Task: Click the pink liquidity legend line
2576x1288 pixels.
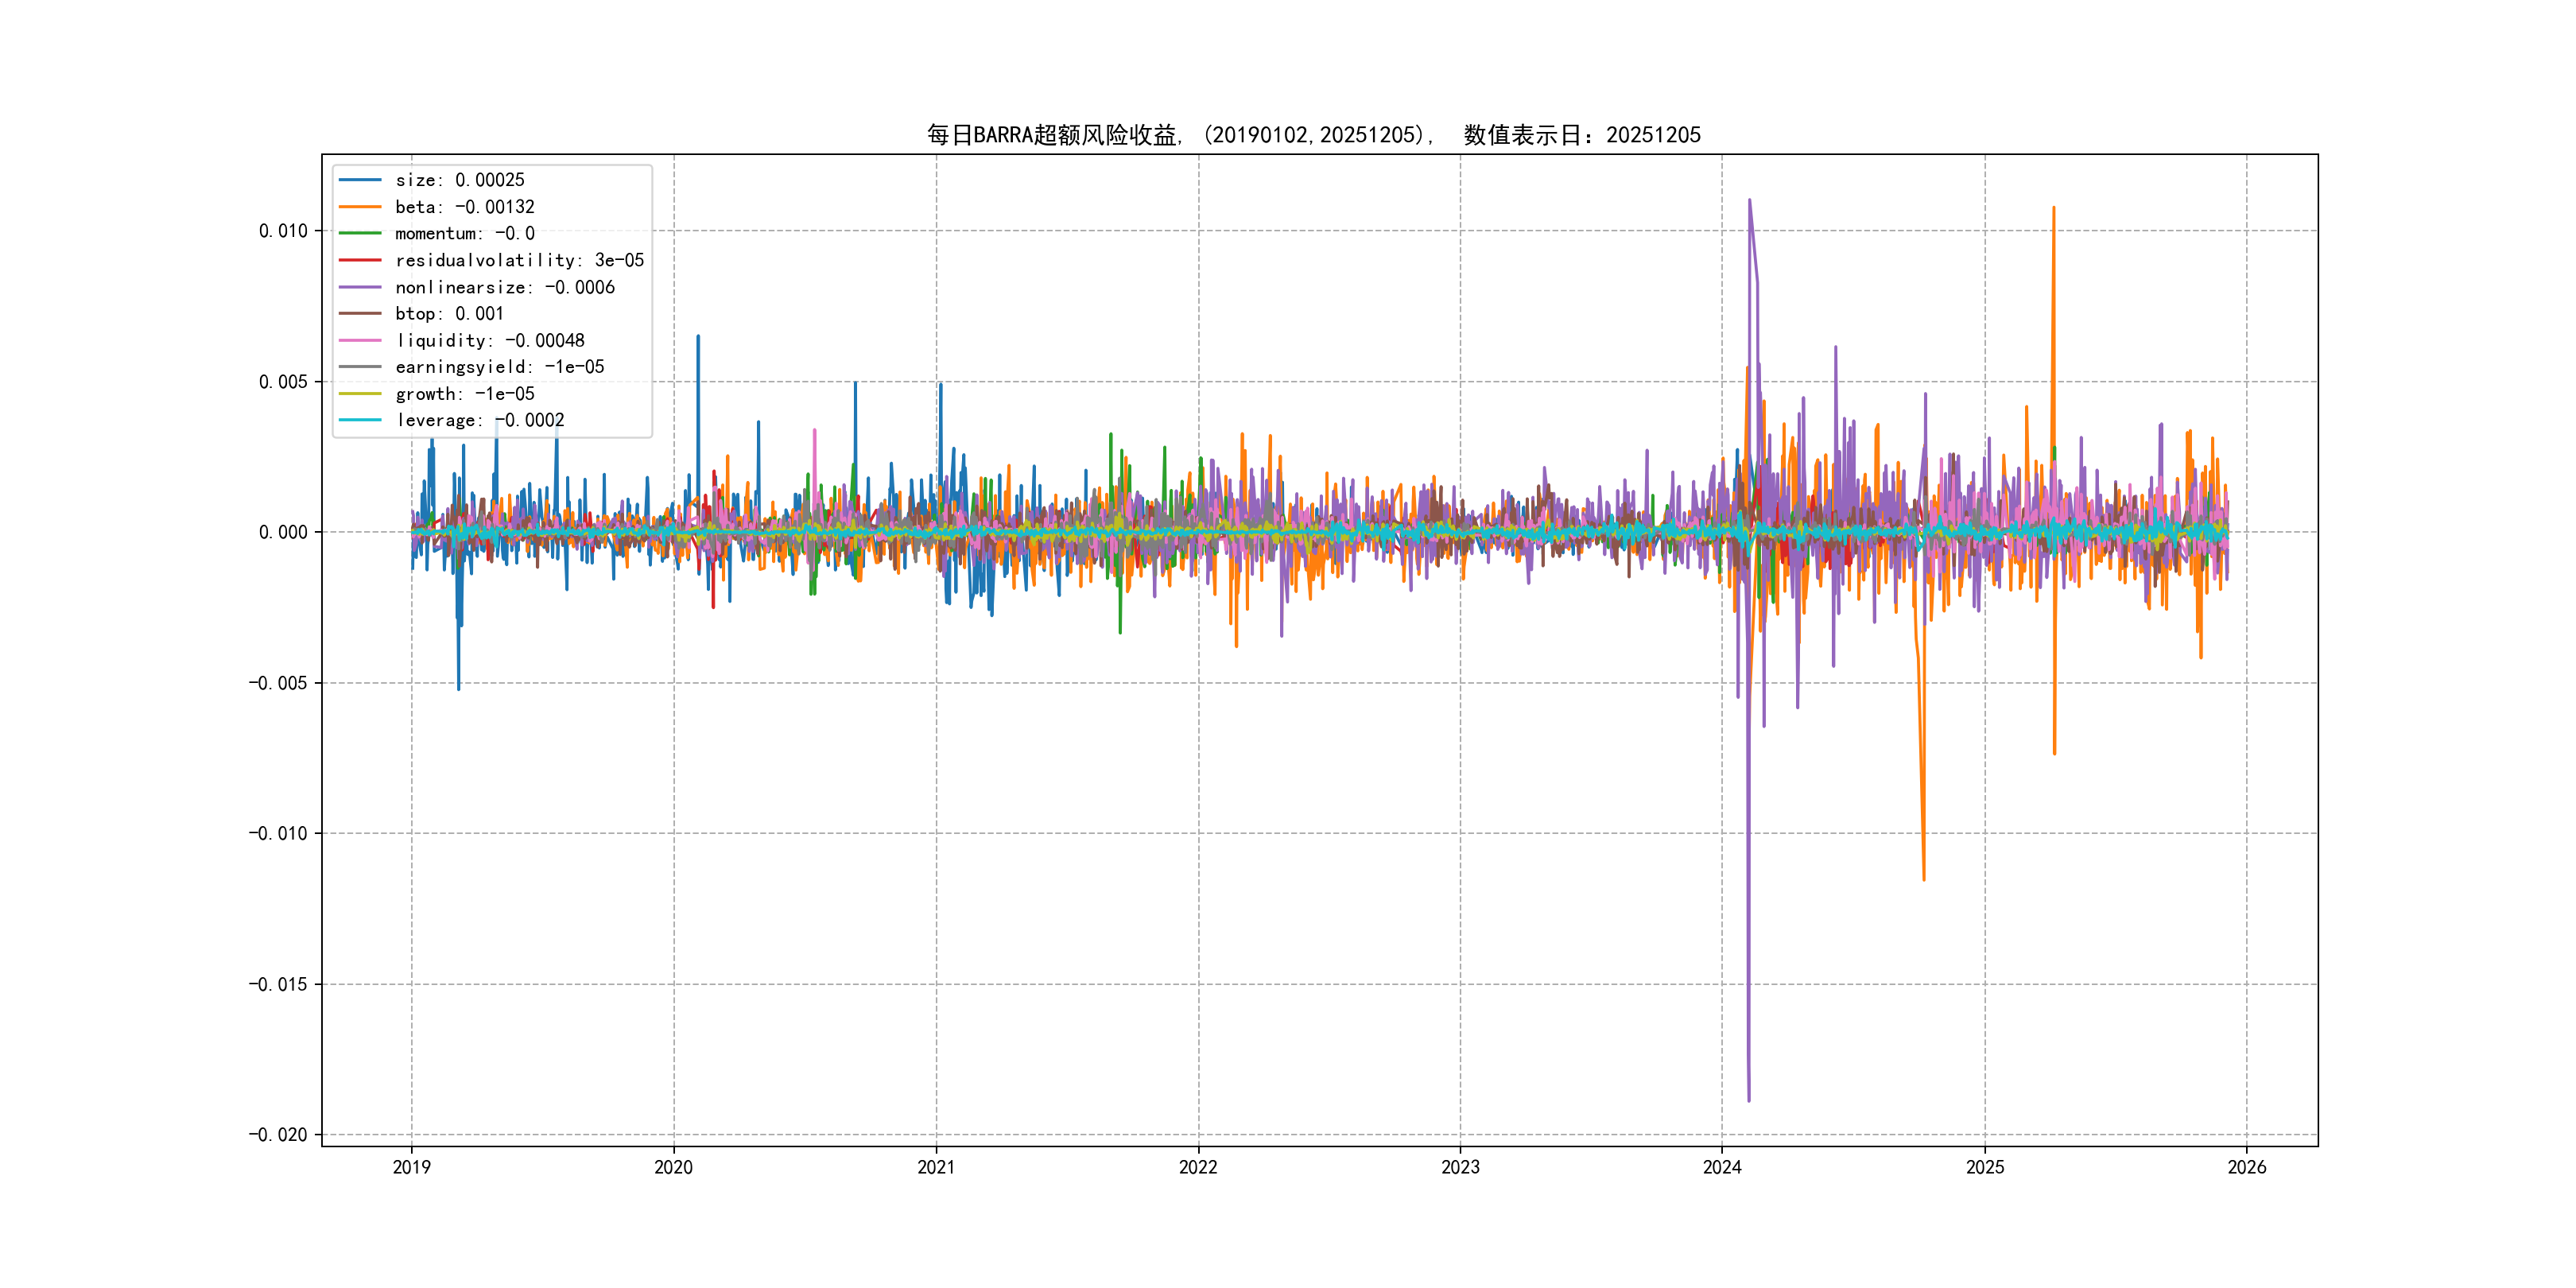Action: [x=360, y=340]
